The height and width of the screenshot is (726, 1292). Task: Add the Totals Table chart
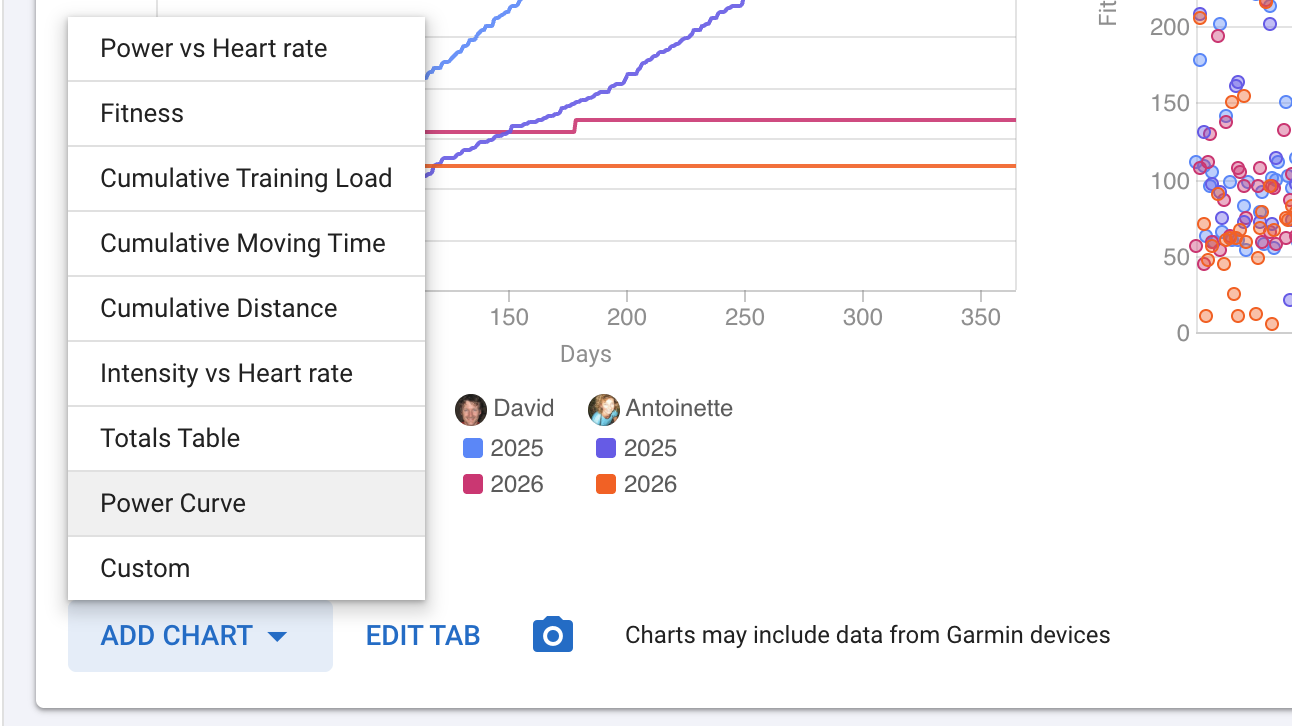[x=171, y=439]
